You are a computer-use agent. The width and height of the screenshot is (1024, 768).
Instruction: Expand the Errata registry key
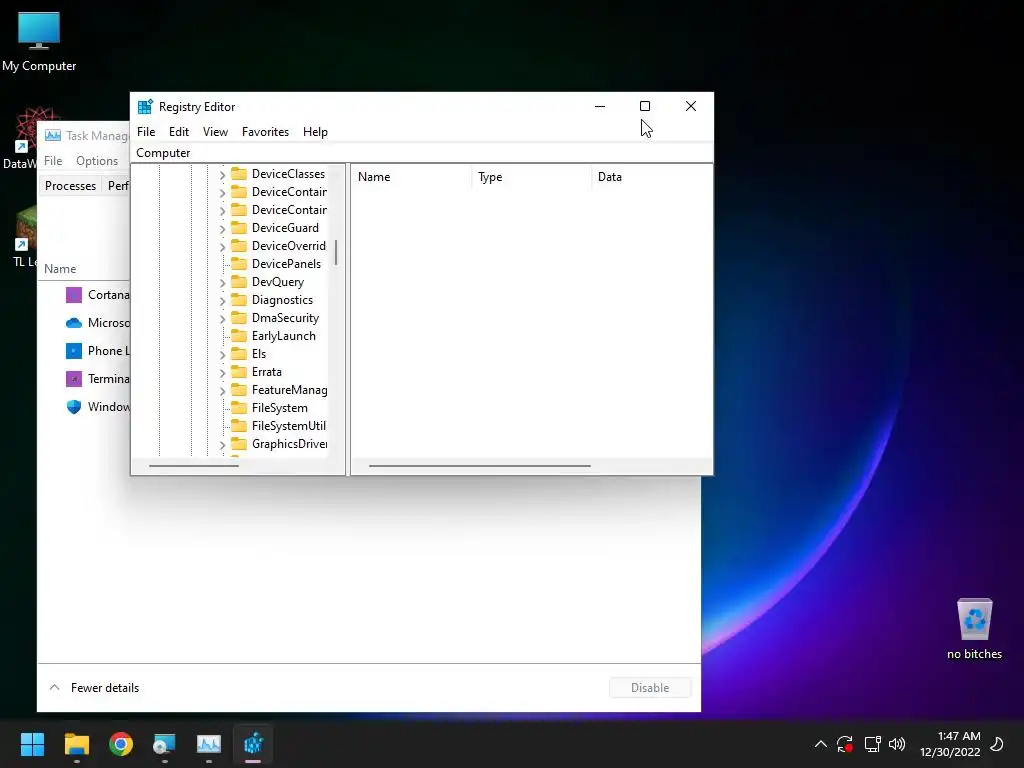click(x=222, y=373)
